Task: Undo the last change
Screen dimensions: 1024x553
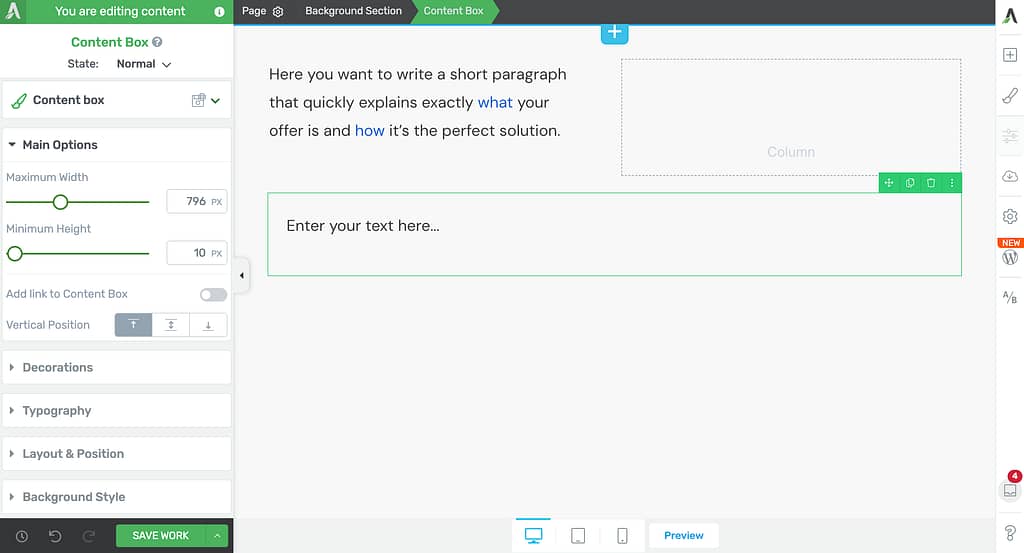Action: point(55,536)
